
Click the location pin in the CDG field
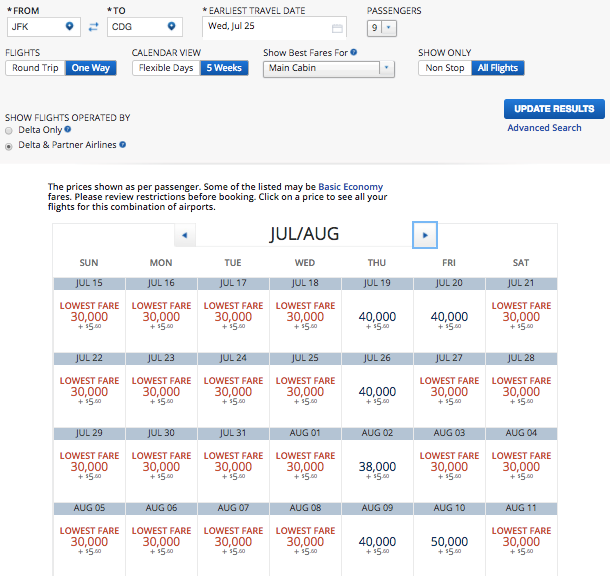click(x=172, y=26)
